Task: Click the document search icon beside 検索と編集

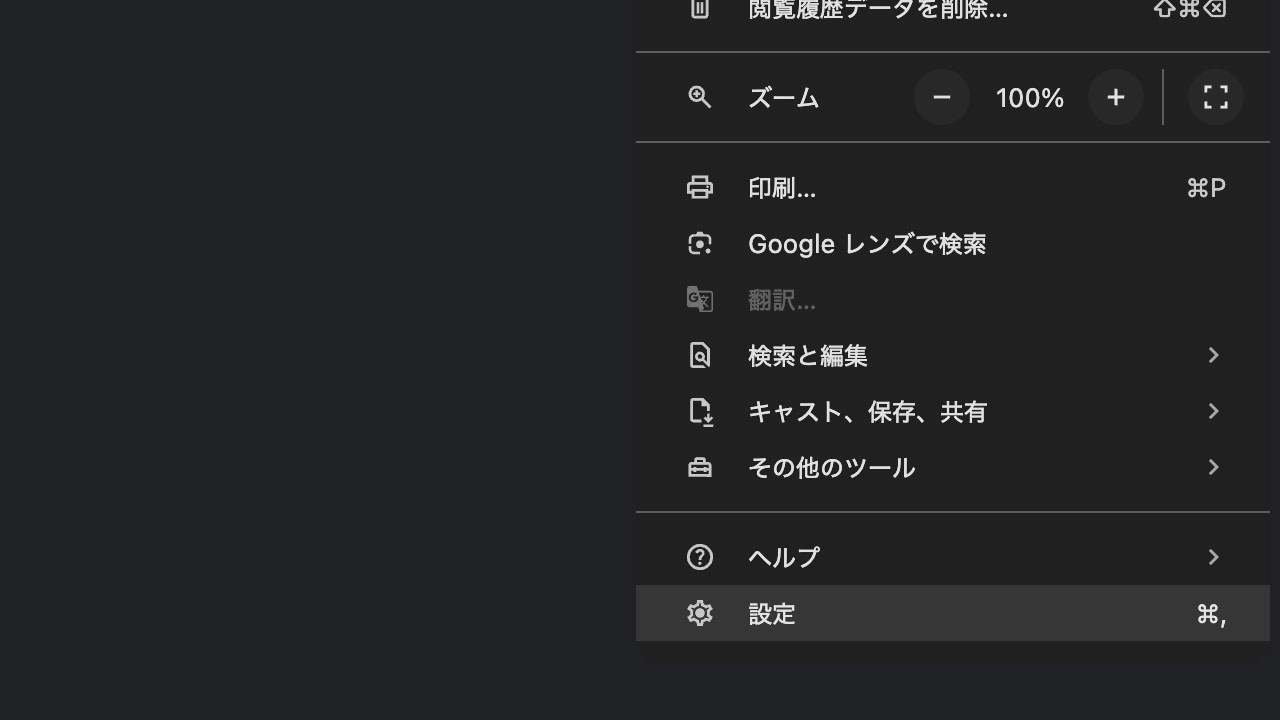Action: tap(700, 356)
